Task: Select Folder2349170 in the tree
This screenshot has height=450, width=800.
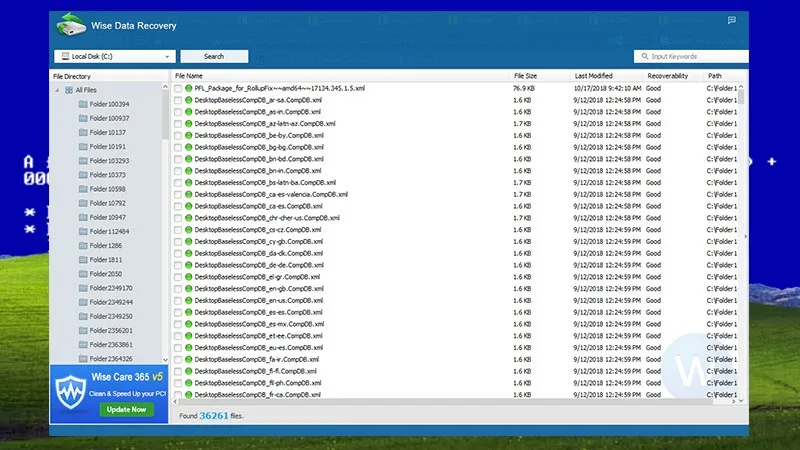Action: [111, 288]
